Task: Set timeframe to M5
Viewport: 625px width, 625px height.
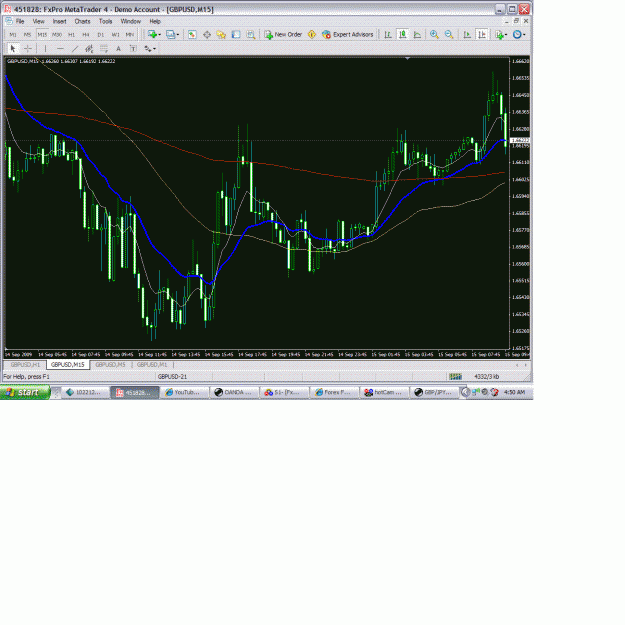Action: [x=27, y=35]
